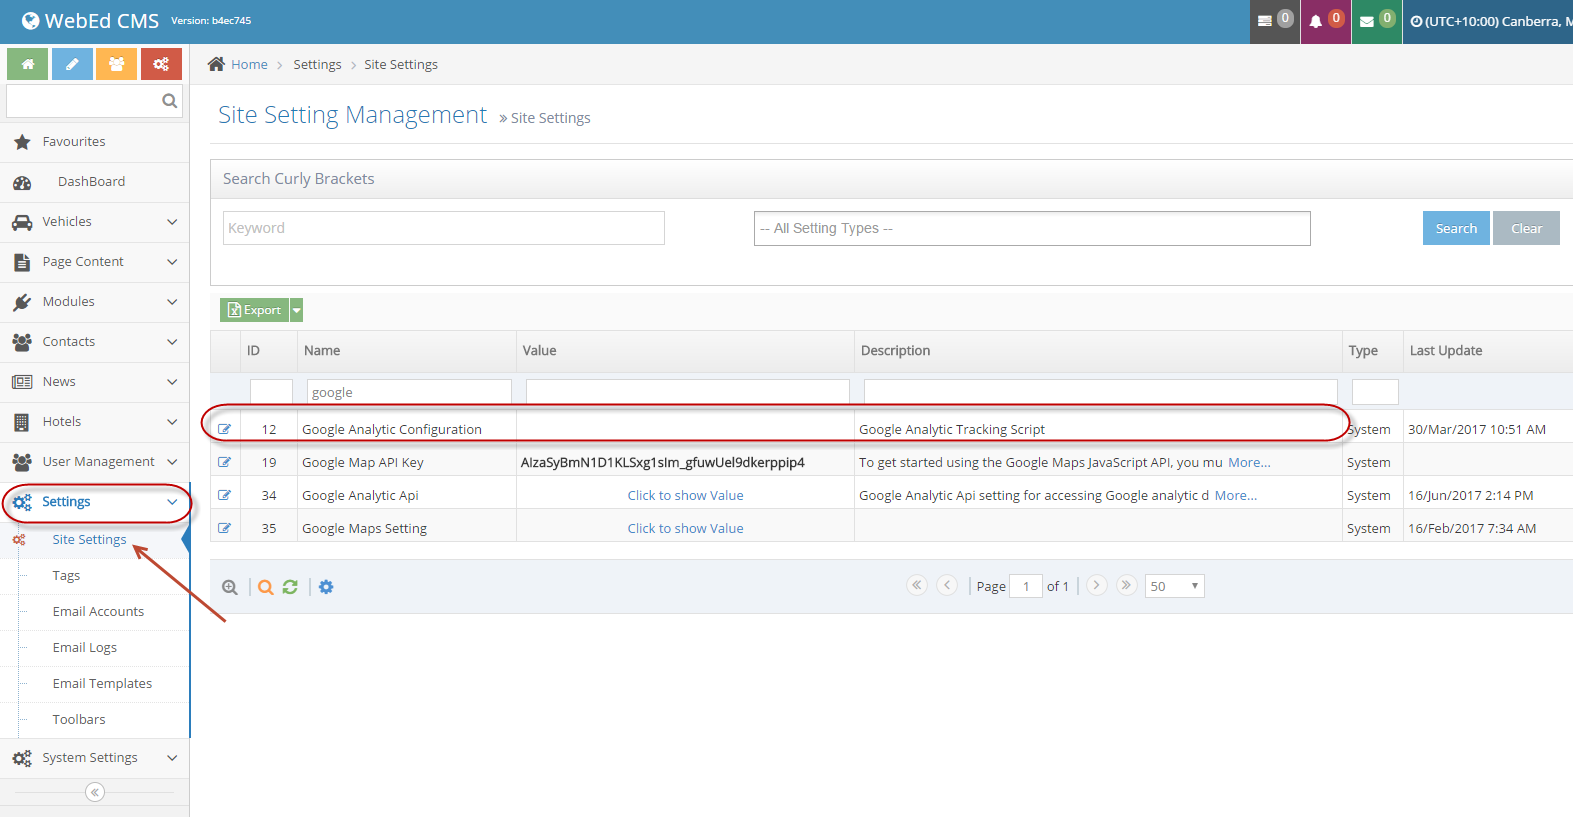1573x817 pixels.
Task: Open Toolbars in the sidebar
Action: [x=79, y=720]
